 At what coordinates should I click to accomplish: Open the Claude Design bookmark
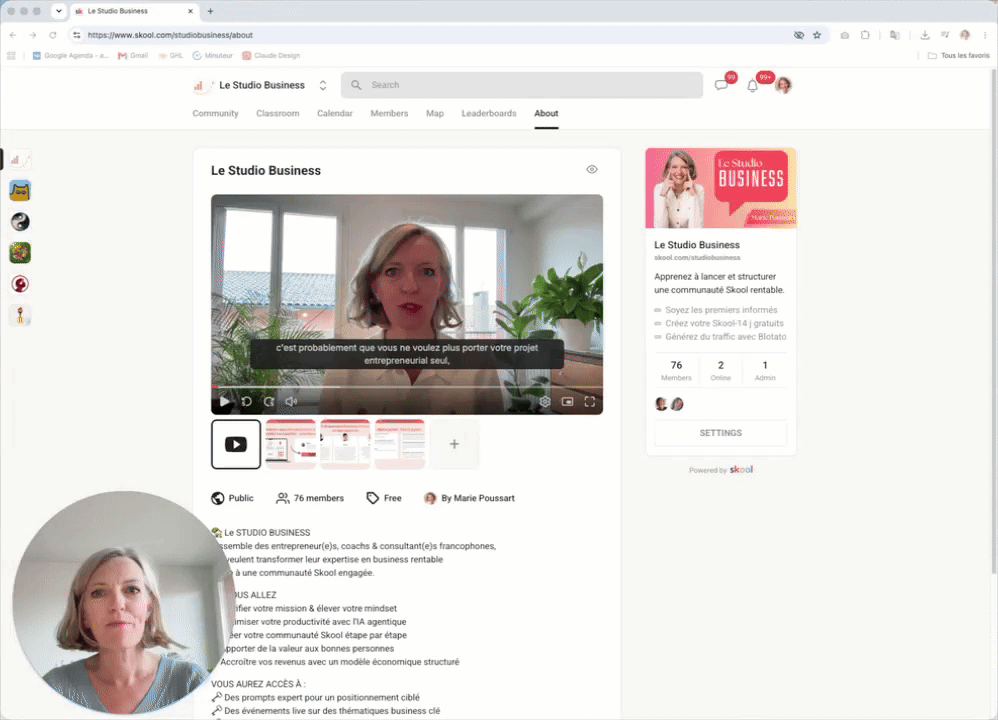271,55
